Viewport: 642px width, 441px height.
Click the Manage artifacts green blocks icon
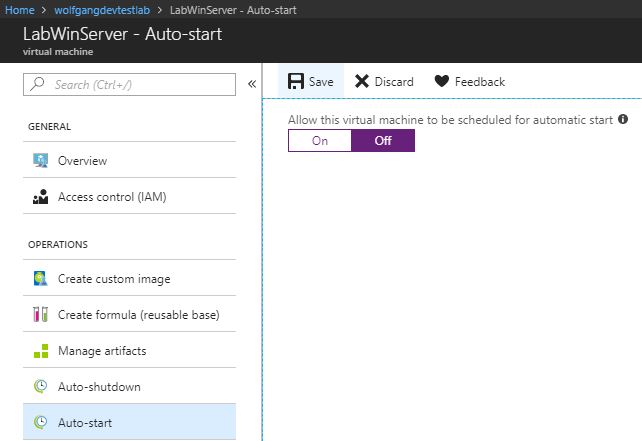(x=41, y=351)
